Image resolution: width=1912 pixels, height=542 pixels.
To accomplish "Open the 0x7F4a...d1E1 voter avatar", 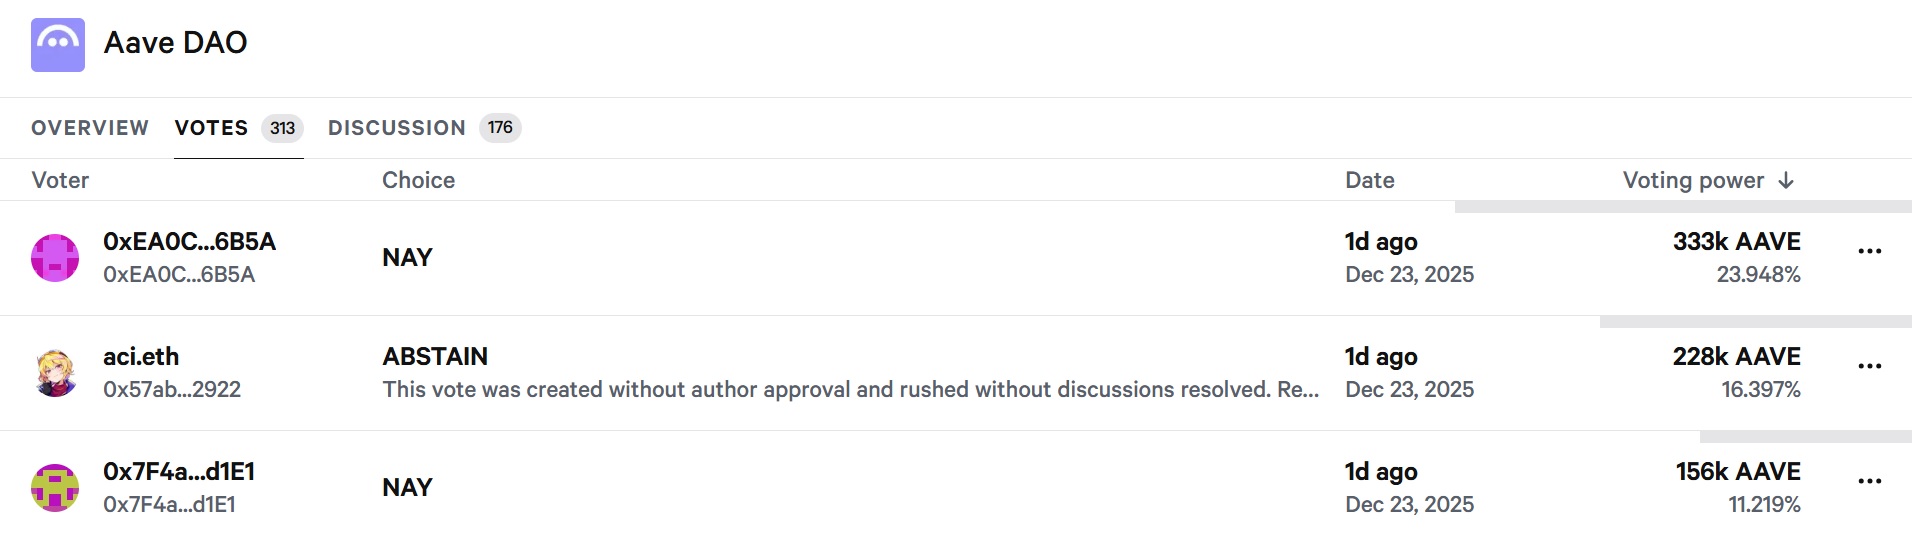I will click(x=55, y=488).
